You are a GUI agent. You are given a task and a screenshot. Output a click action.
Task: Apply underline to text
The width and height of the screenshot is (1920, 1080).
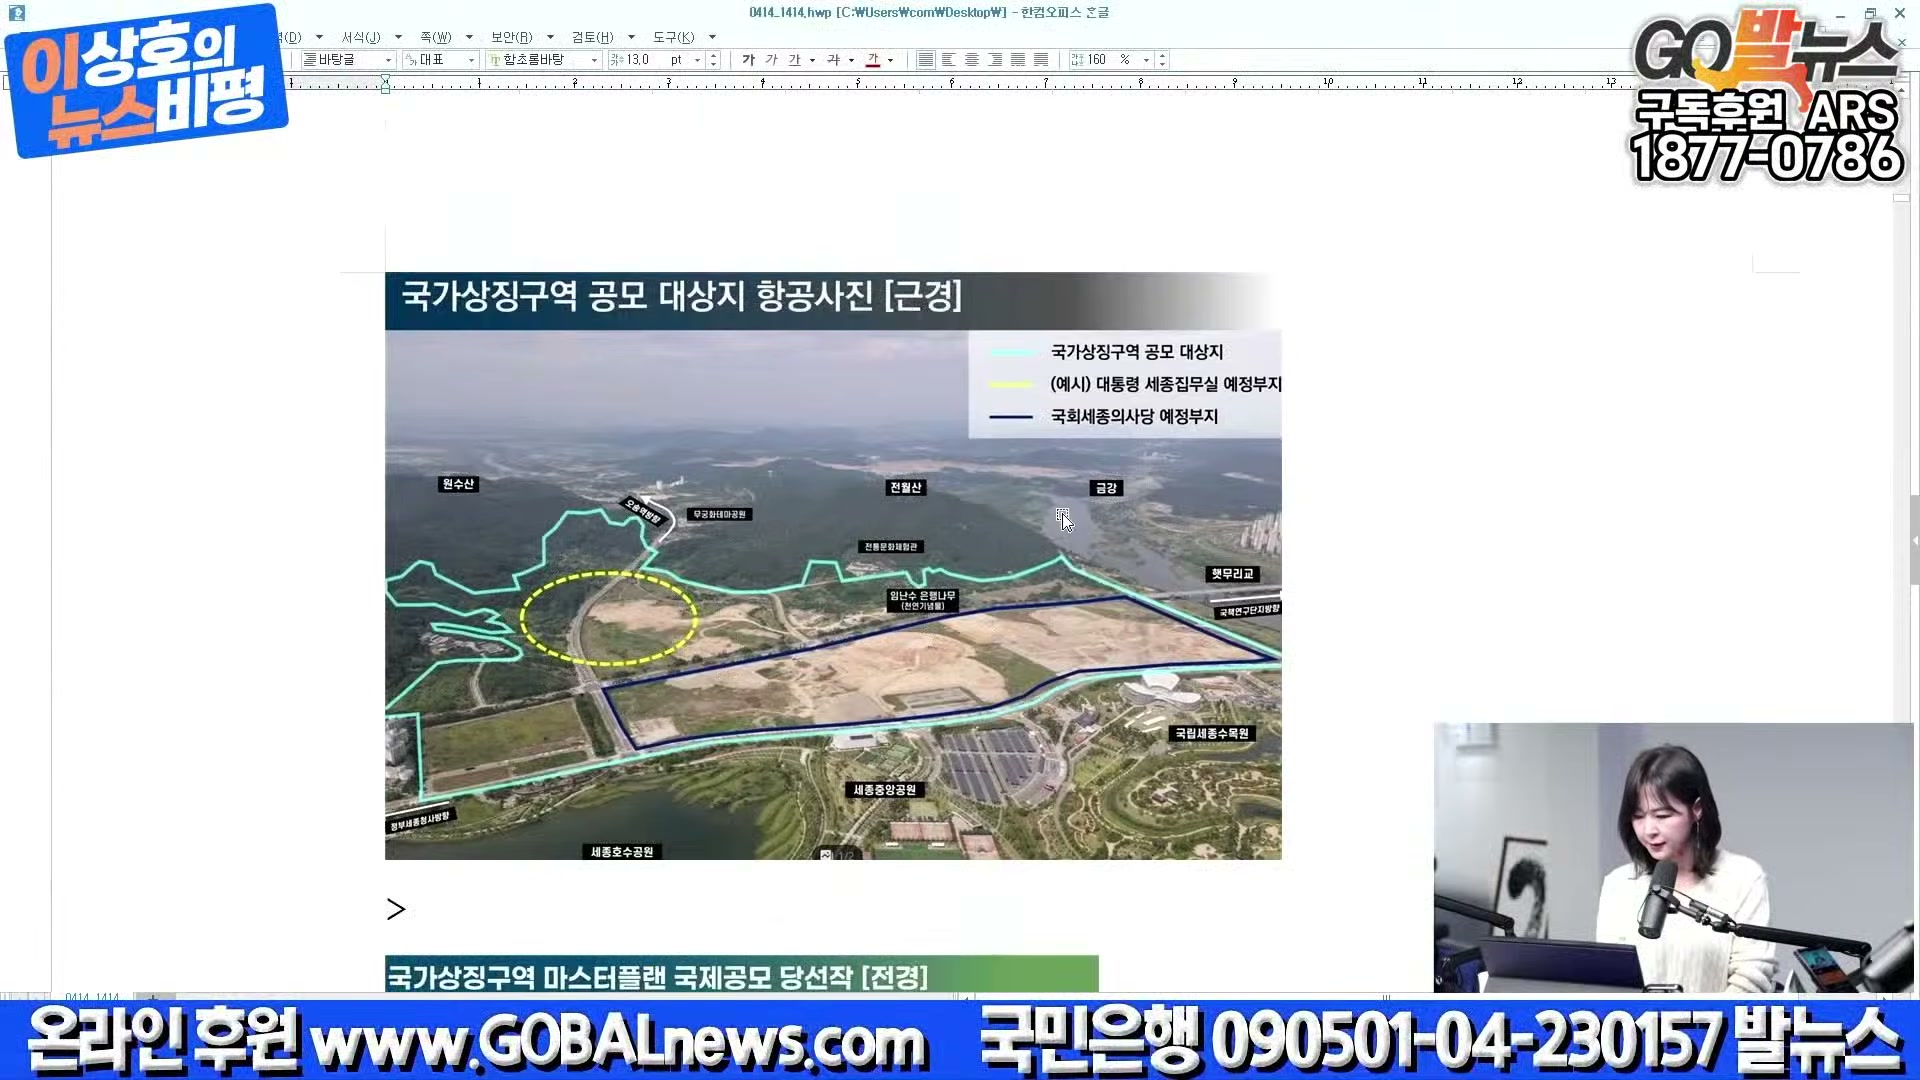tap(794, 60)
